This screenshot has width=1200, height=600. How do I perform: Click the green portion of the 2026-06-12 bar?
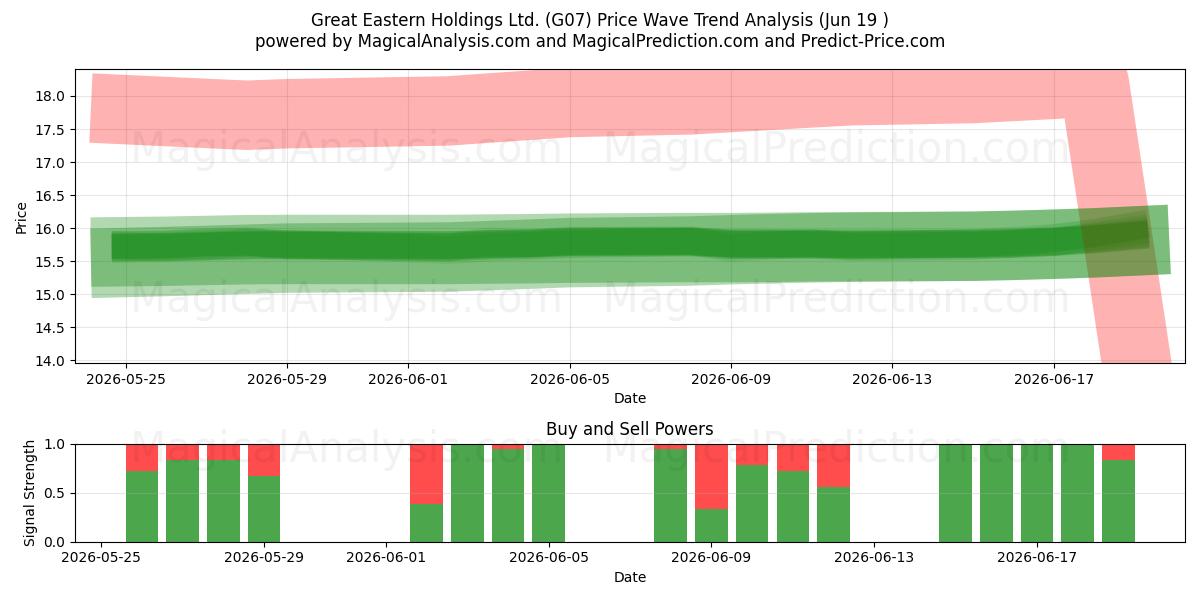[833, 514]
